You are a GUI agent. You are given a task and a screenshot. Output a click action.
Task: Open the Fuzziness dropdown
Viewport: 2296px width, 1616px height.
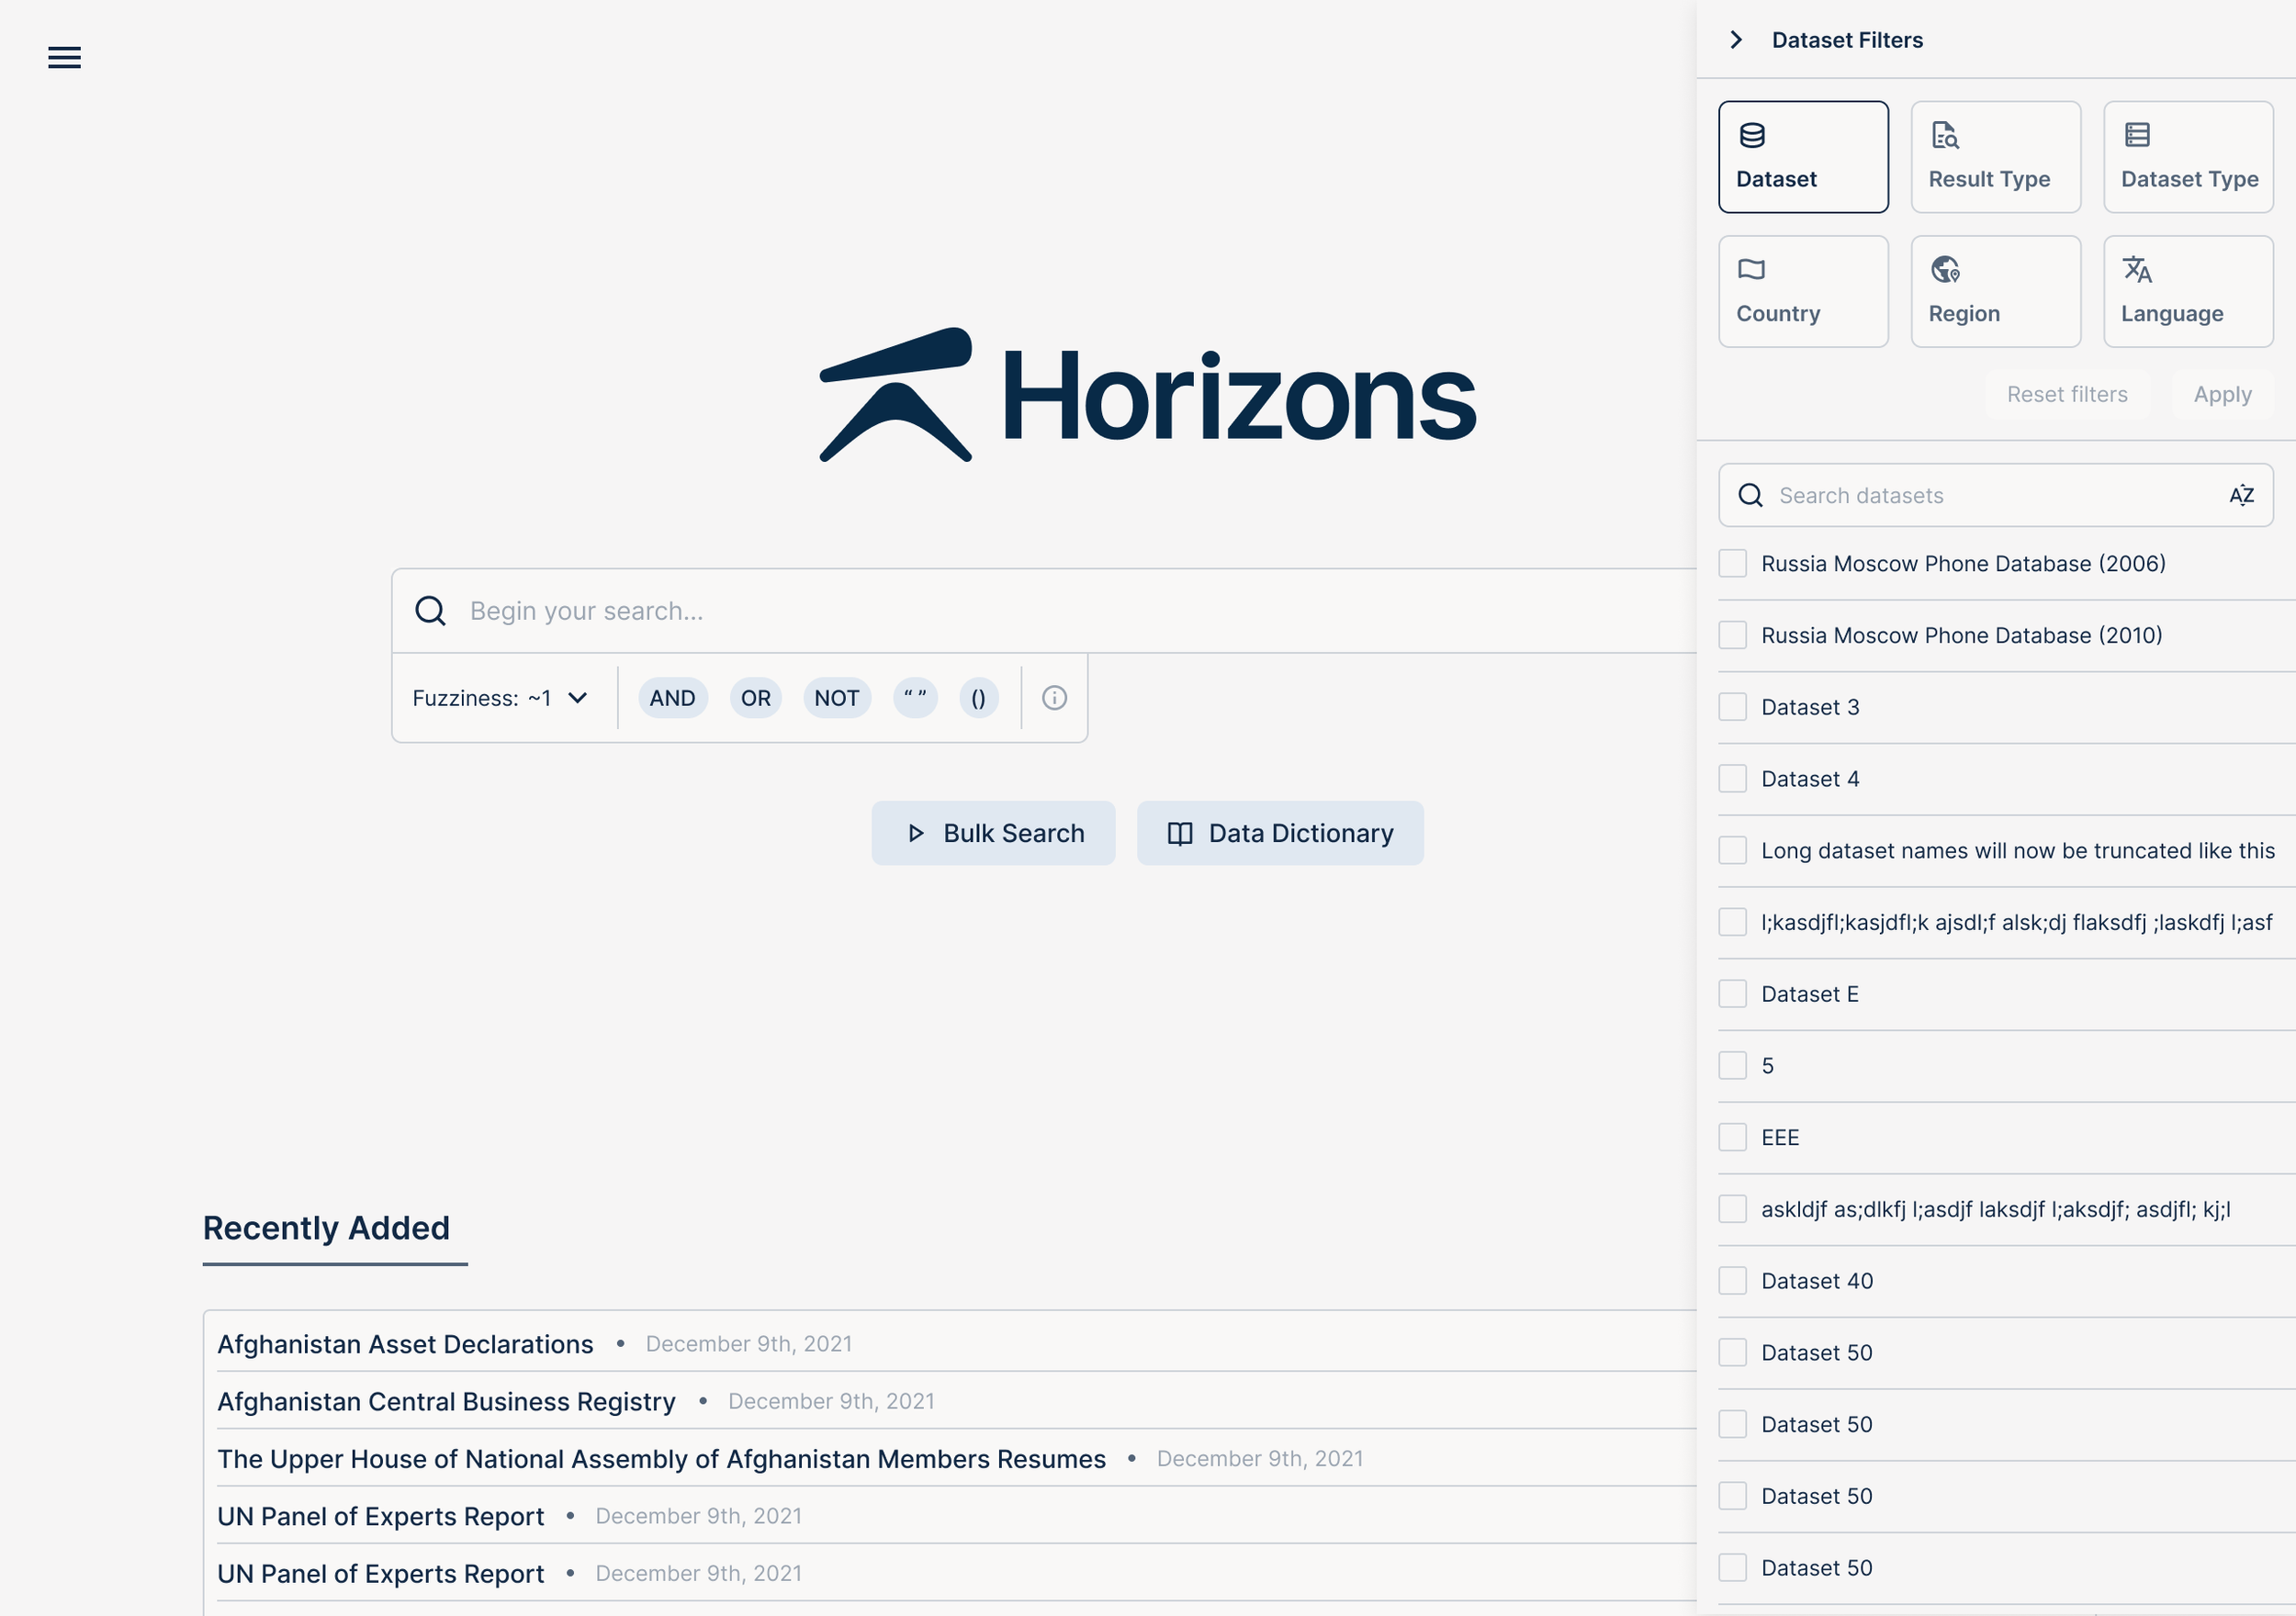tap(500, 698)
